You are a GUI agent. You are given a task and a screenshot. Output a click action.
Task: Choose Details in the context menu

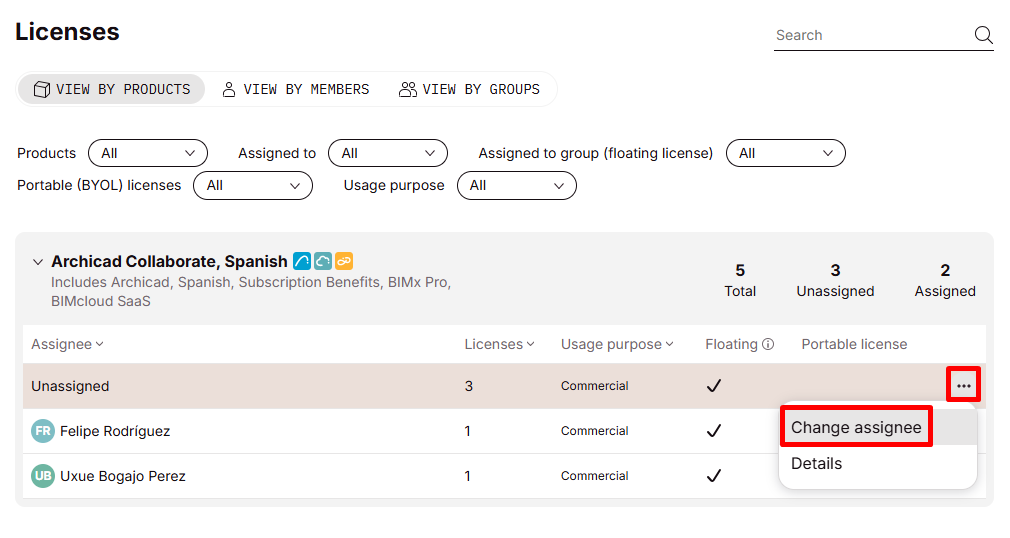pos(816,464)
